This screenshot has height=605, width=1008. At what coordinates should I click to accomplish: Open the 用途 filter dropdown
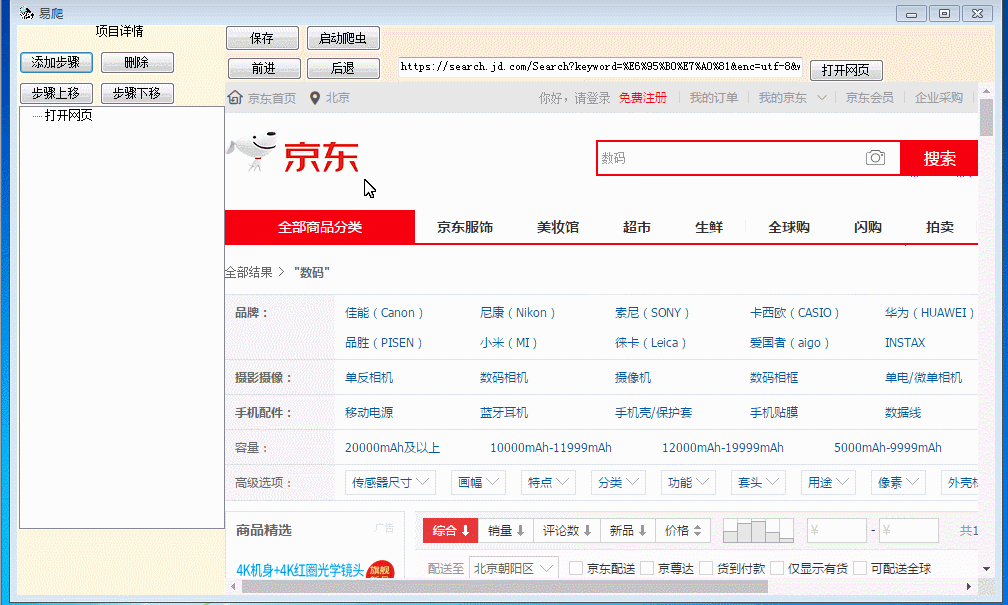coord(828,482)
